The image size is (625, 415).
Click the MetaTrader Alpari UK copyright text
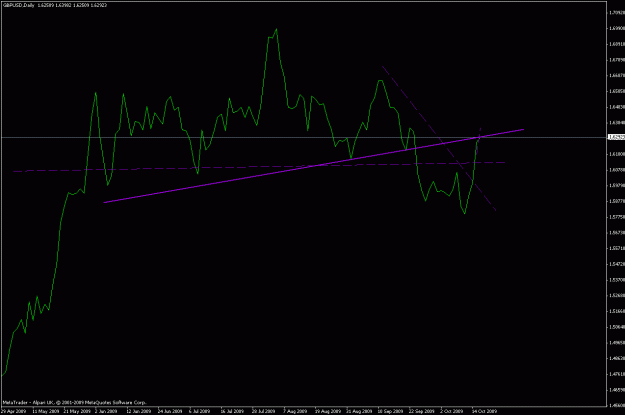coord(75,402)
